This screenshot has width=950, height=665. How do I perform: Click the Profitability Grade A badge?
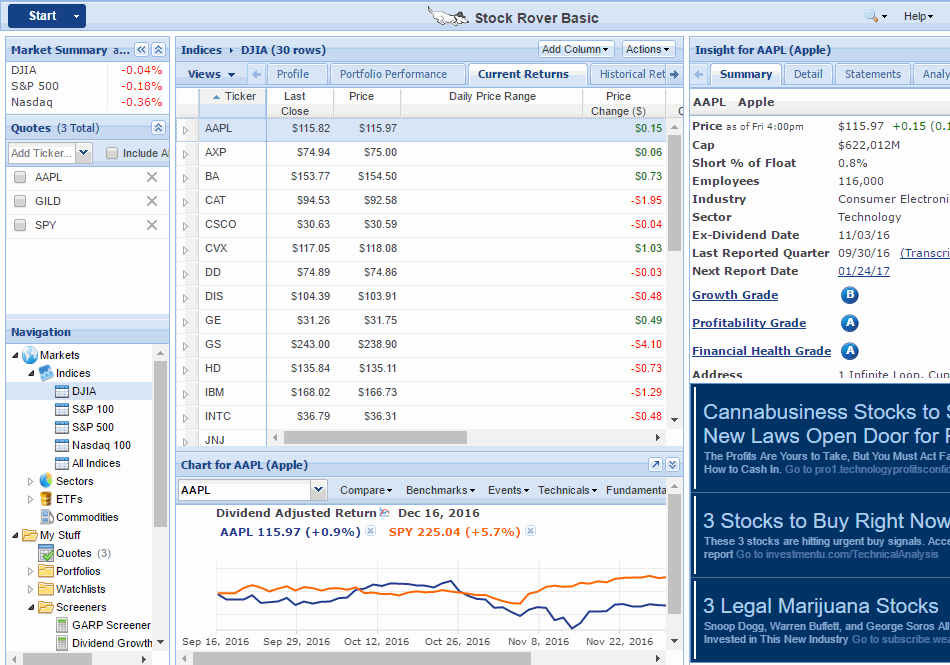point(849,323)
